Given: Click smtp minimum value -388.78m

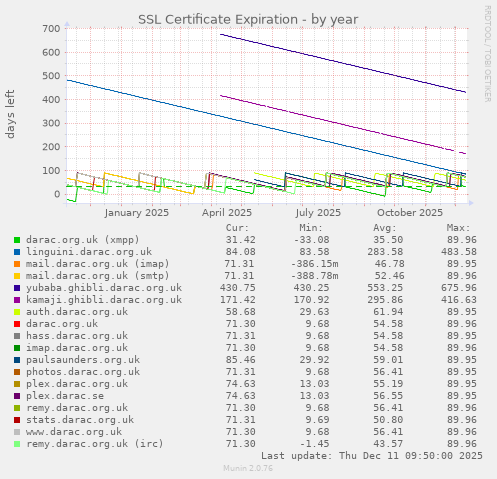Looking at the screenshot, I should [314, 276].
